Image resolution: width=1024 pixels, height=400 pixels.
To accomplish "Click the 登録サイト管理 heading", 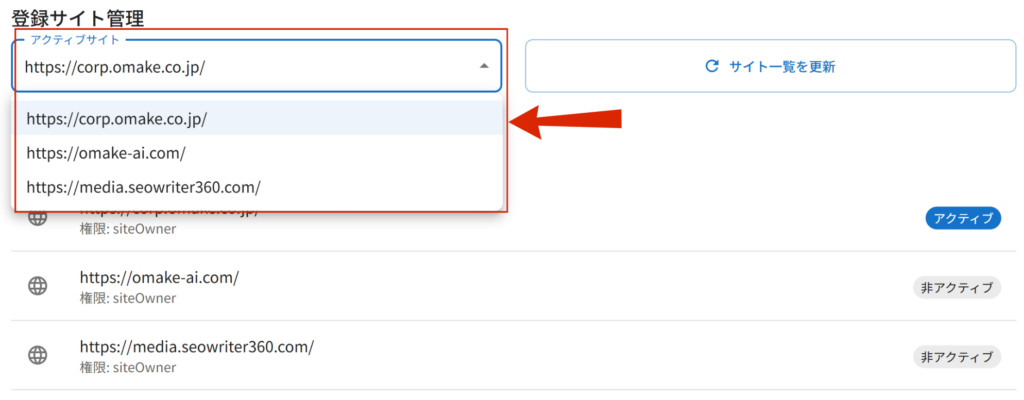I will [x=78, y=17].
